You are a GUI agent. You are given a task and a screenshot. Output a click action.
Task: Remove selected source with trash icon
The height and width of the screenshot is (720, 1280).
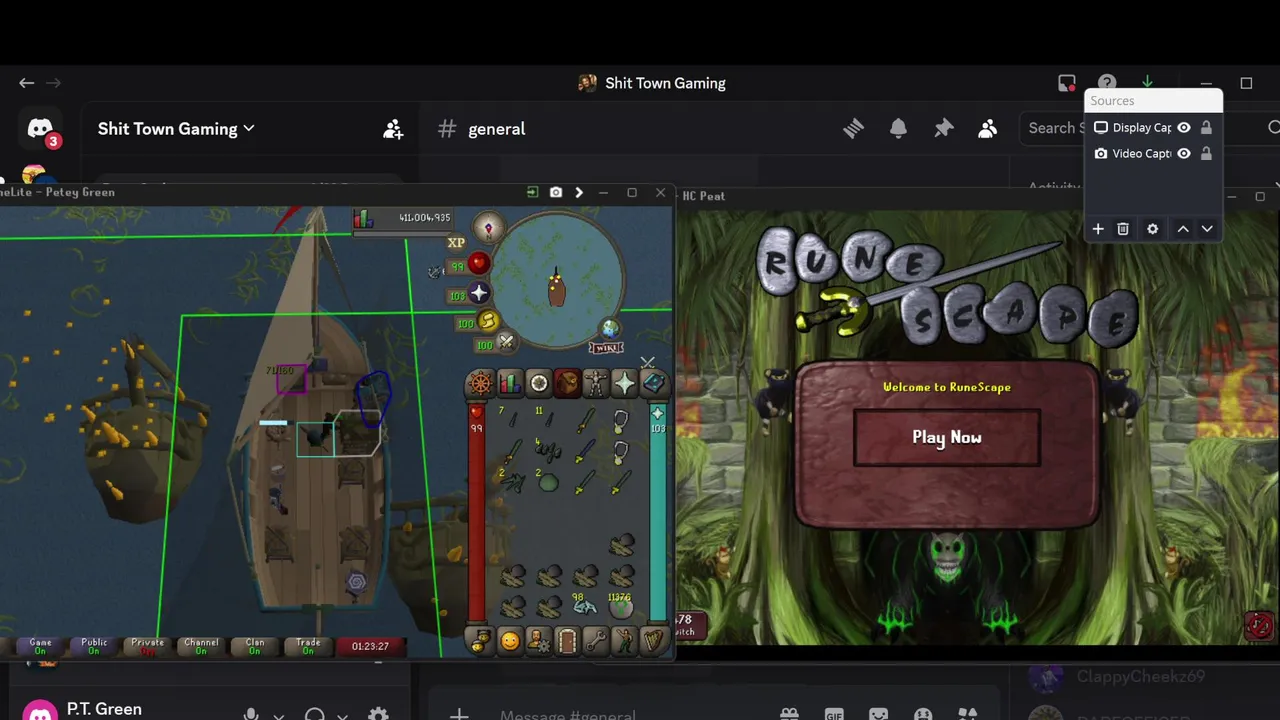[x=1123, y=229]
